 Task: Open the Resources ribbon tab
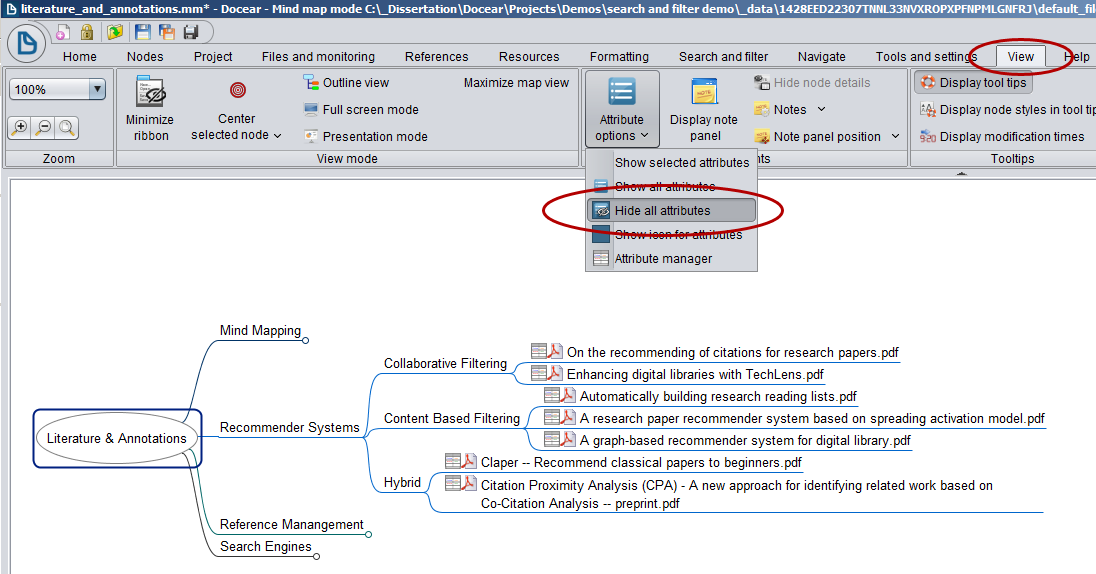[529, 57]
